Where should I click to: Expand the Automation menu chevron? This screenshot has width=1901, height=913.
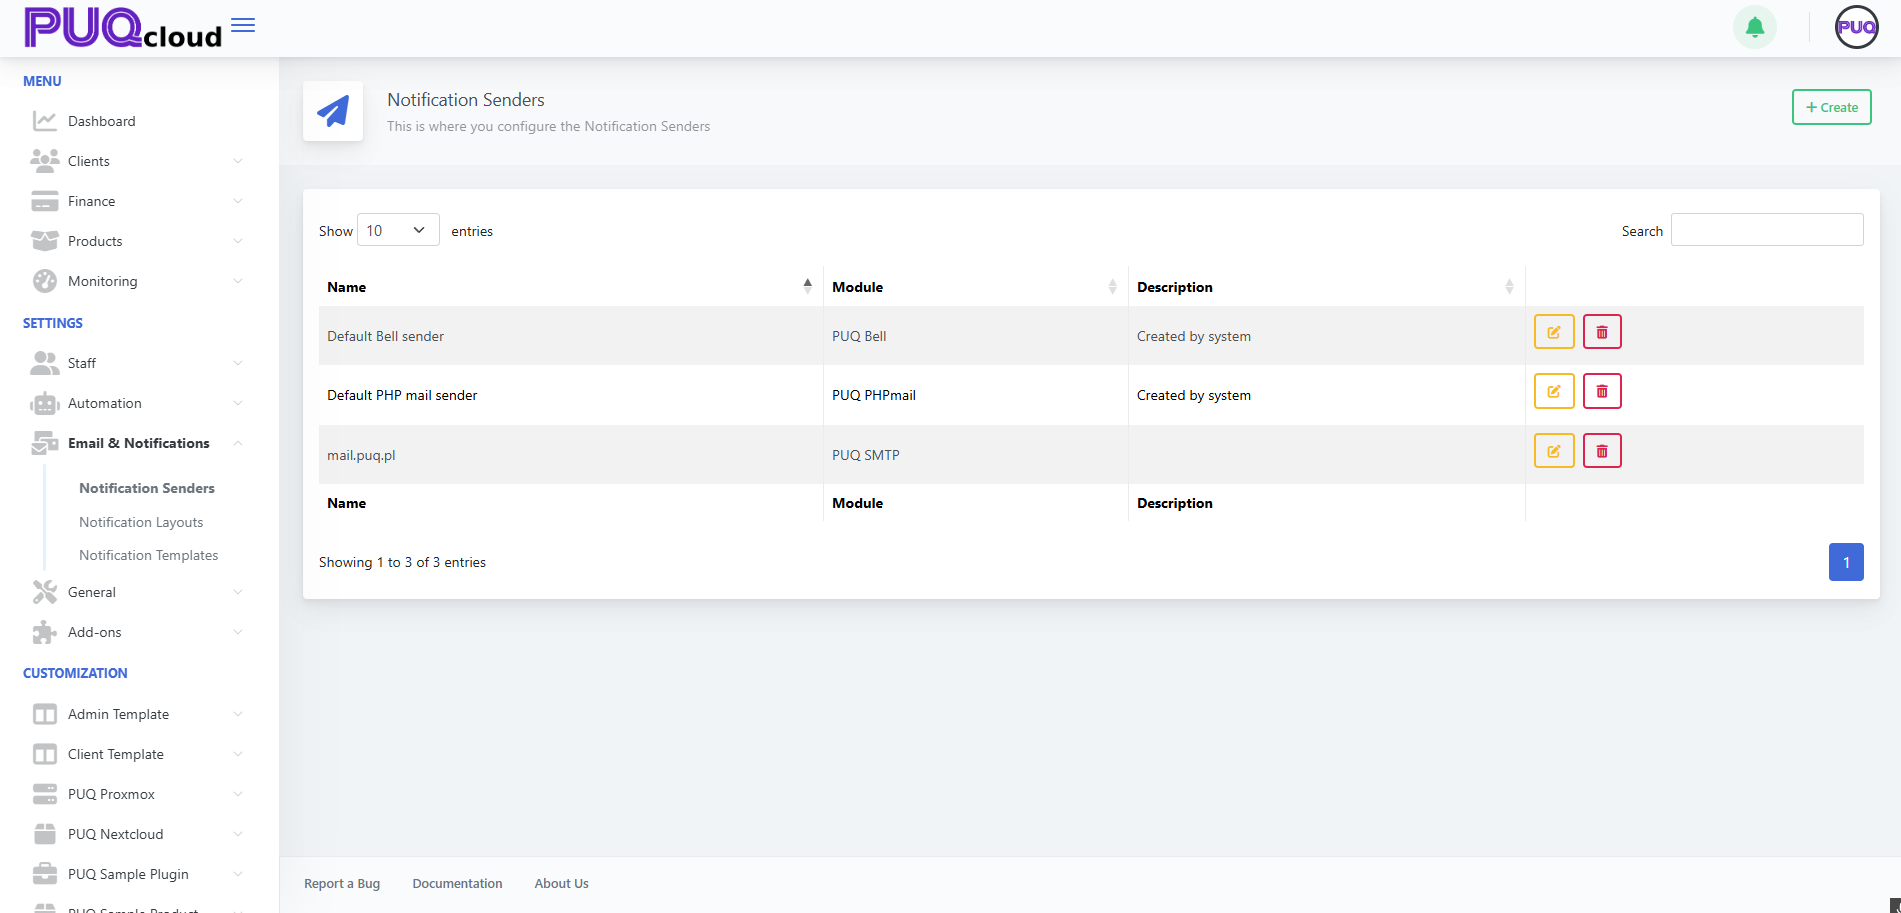(238, 403)
